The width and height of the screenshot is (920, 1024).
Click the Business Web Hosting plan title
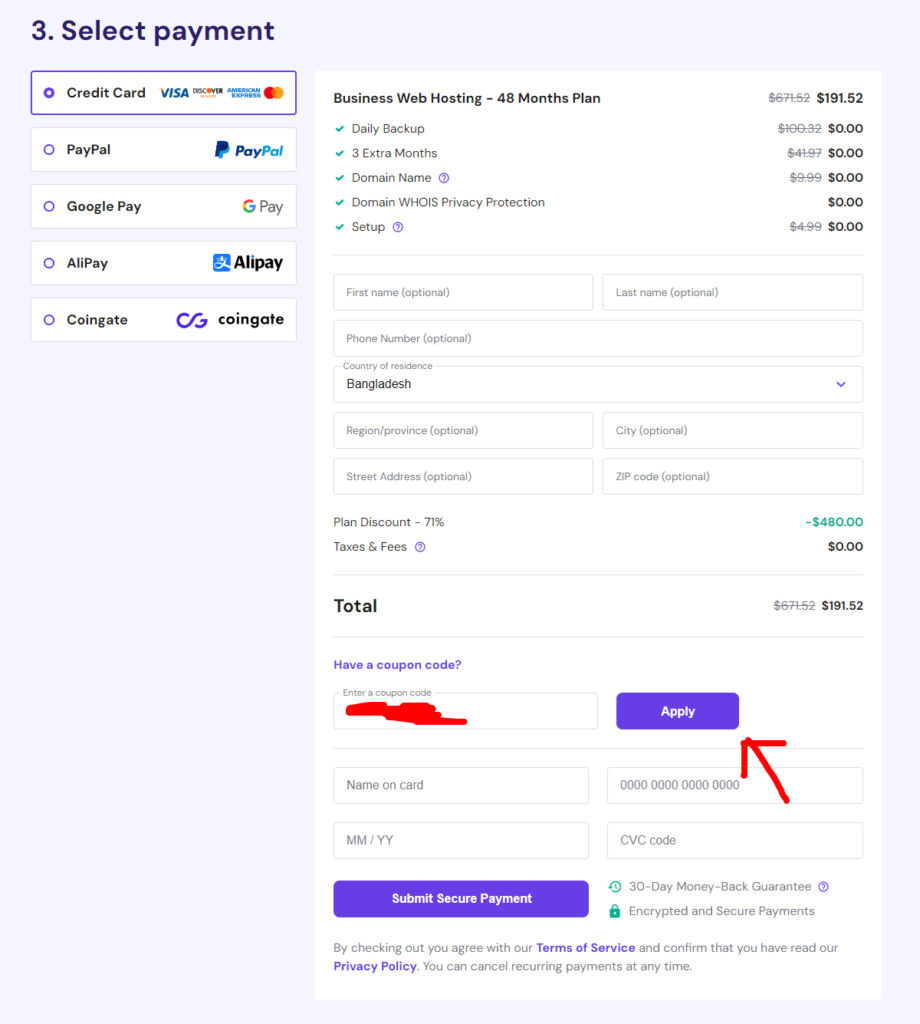click(467, 99)
